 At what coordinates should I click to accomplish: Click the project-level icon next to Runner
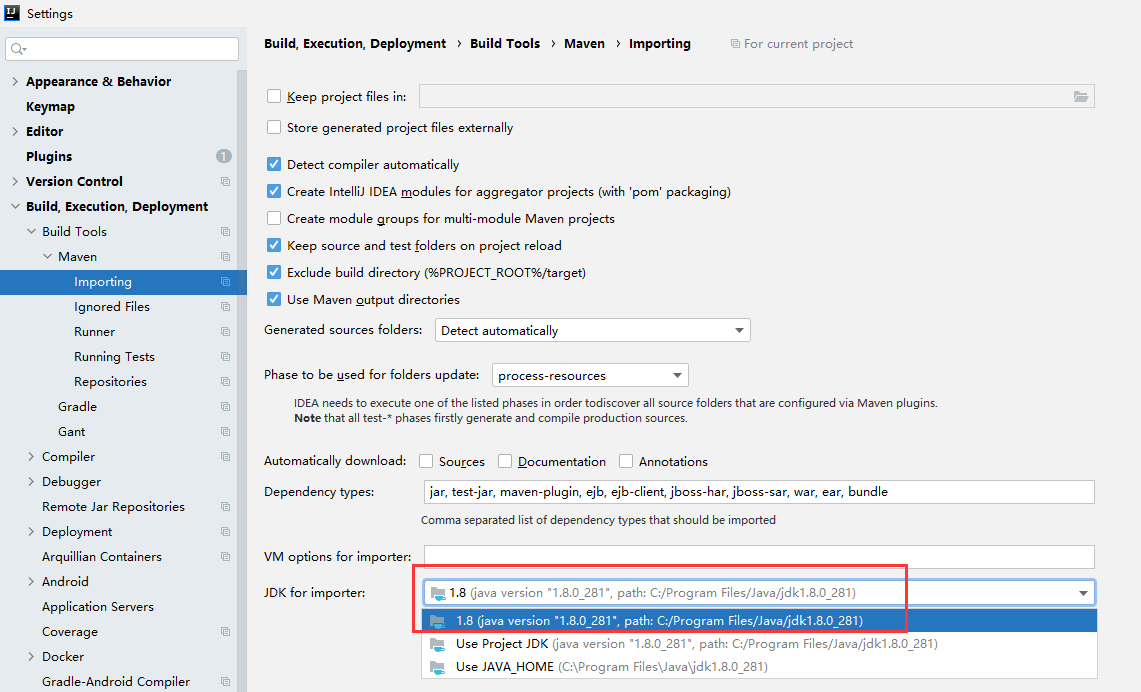coord(226,332)
